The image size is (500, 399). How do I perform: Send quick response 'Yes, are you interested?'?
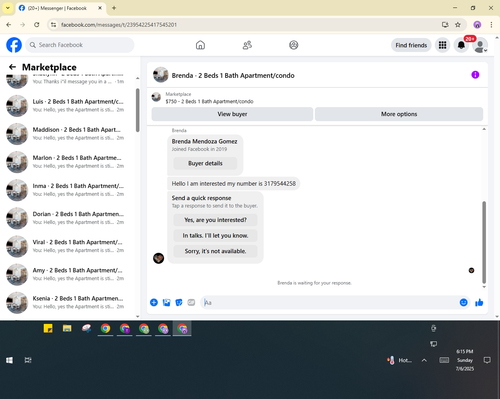tap(215, 220)
